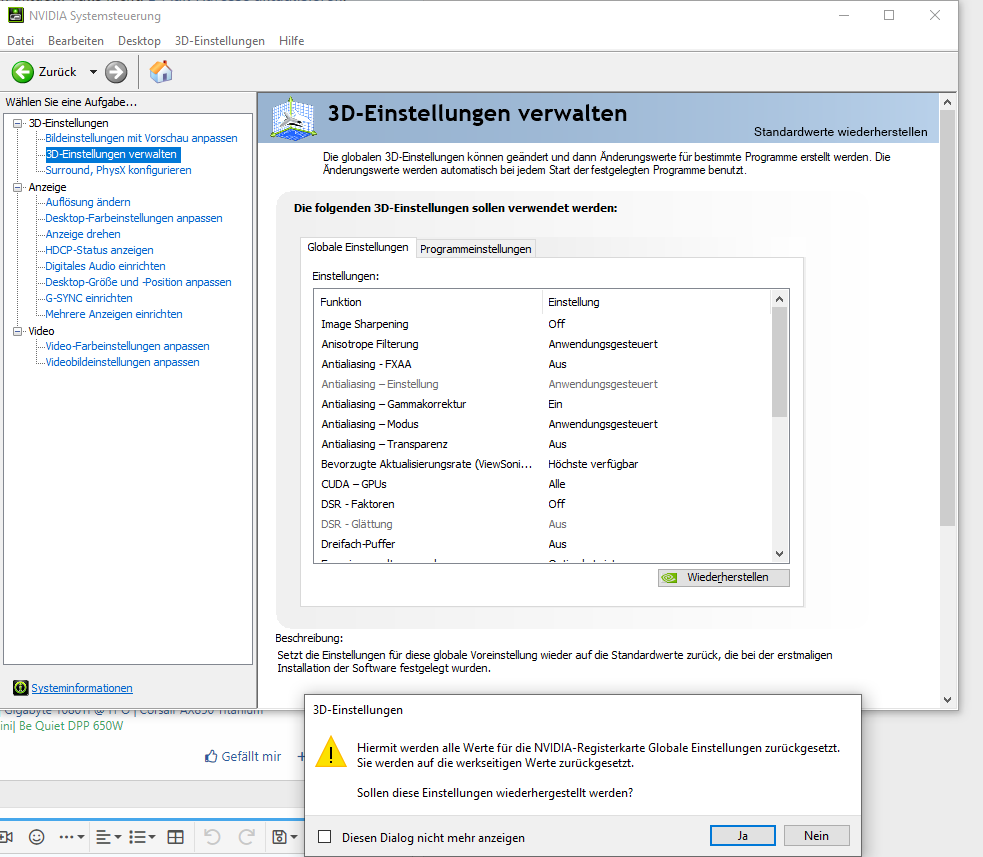Switch to Globale Einstellungen tab
The image size is (983, 857).
(357, 247)
